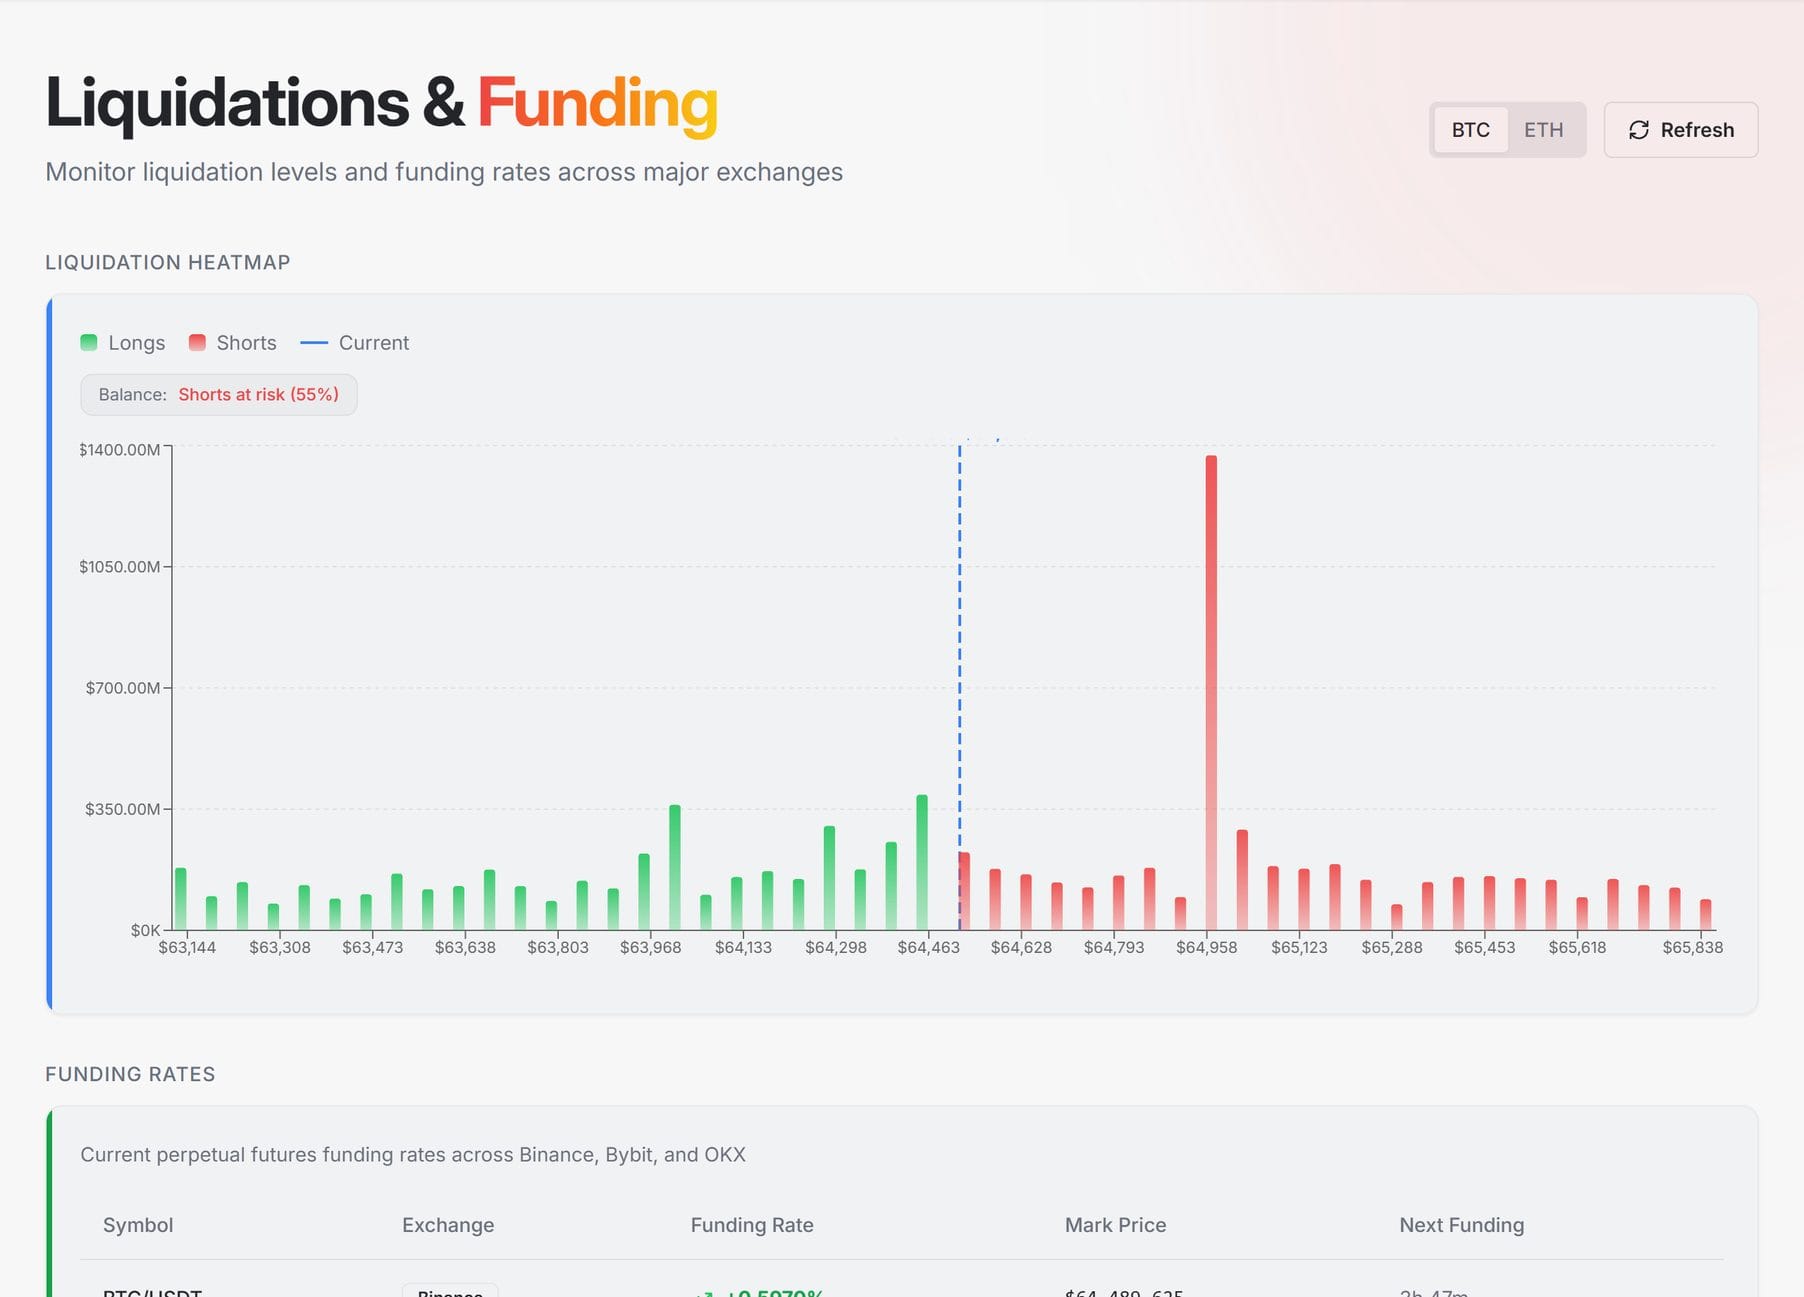Click the Longs legend label
This screenshot has height=1297, width=1804.
point(137,343)
